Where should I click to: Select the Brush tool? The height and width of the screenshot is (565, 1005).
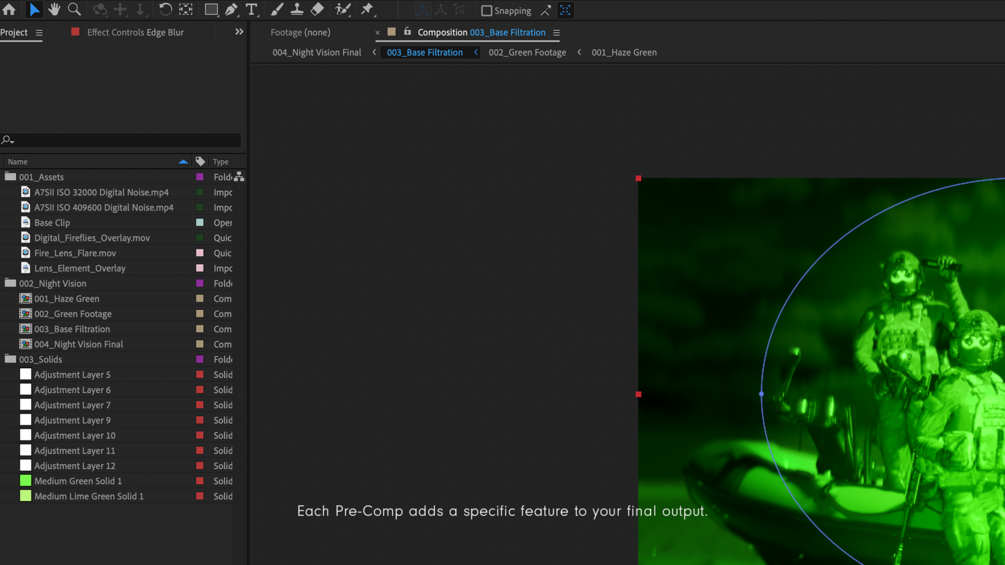click(x=277, y=10)
